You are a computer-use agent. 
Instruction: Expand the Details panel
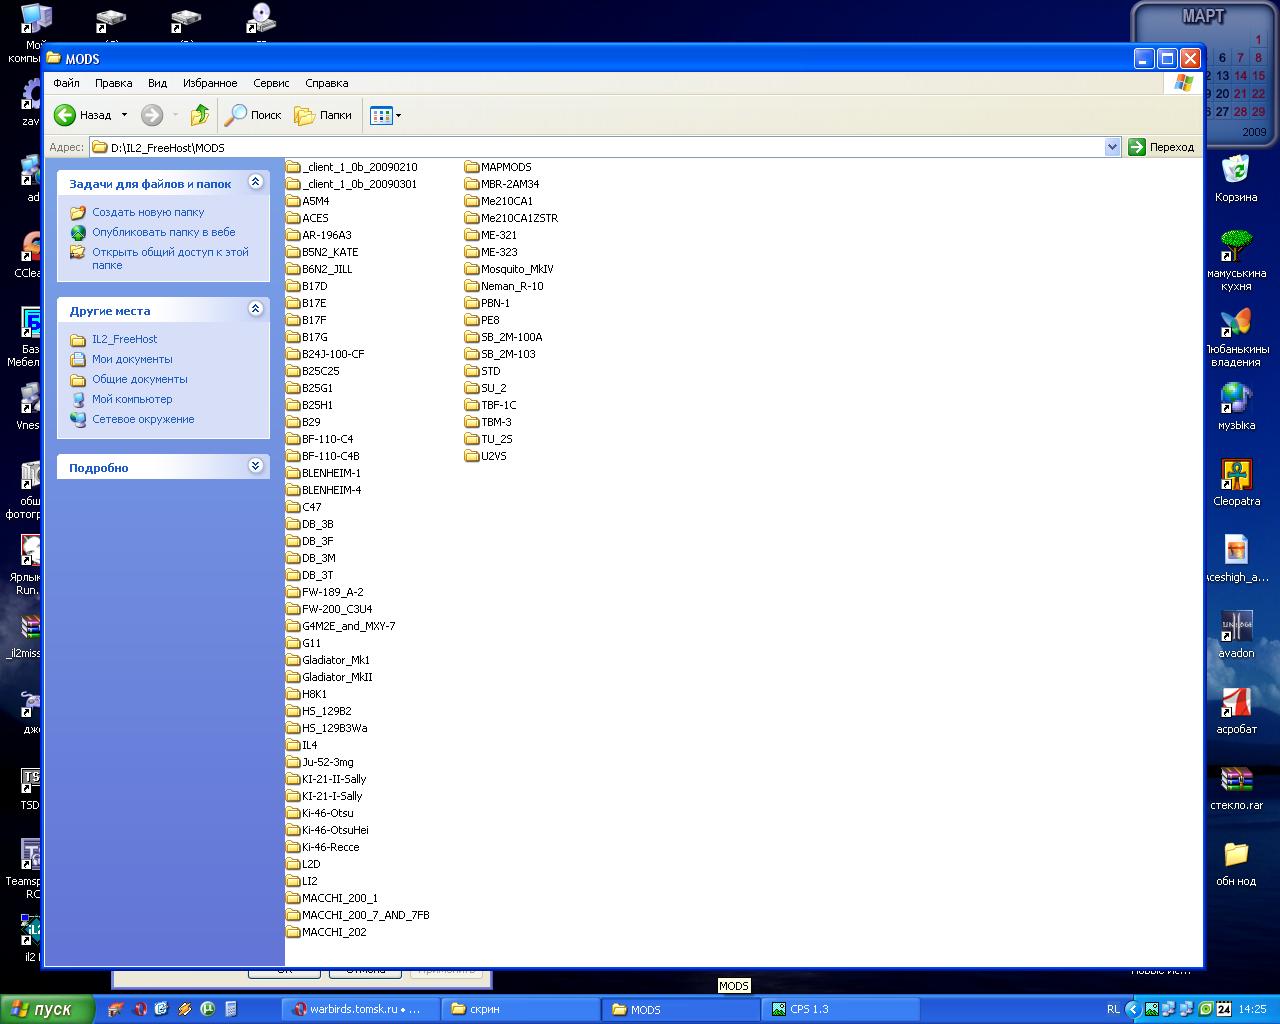click(255, 466)
